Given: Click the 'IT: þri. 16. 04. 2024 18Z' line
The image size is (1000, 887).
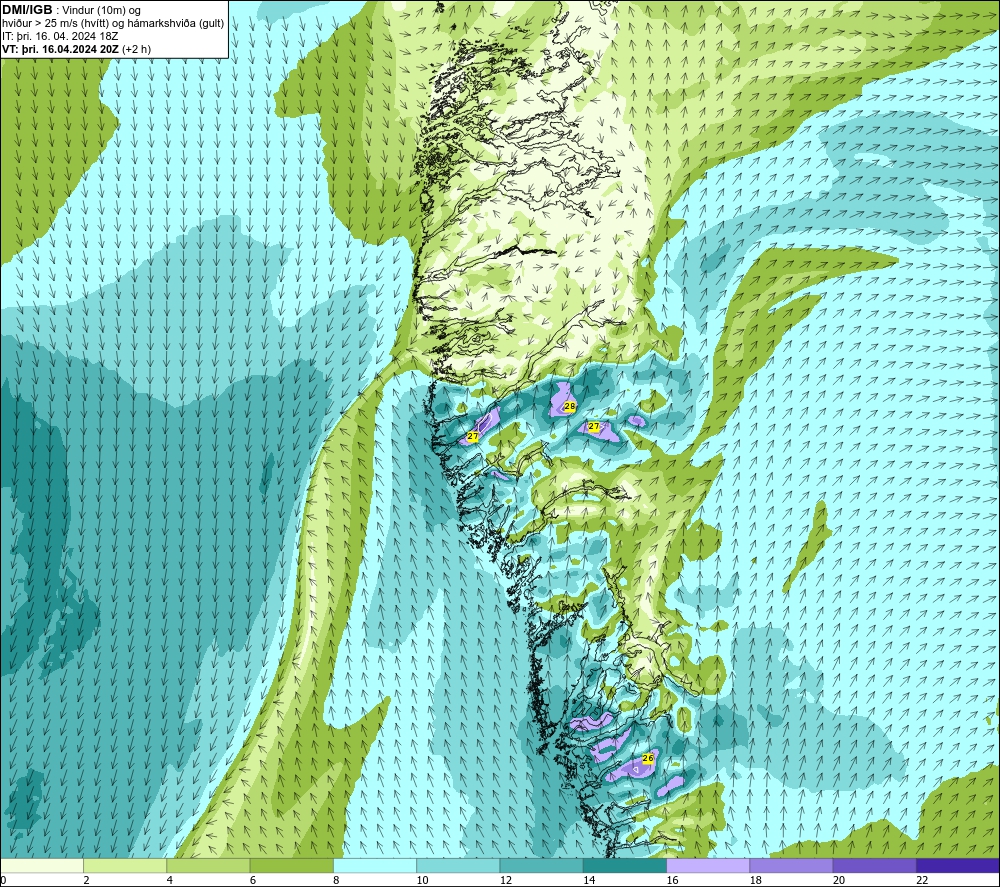Looking at the screenshot, I should (60, 36).
